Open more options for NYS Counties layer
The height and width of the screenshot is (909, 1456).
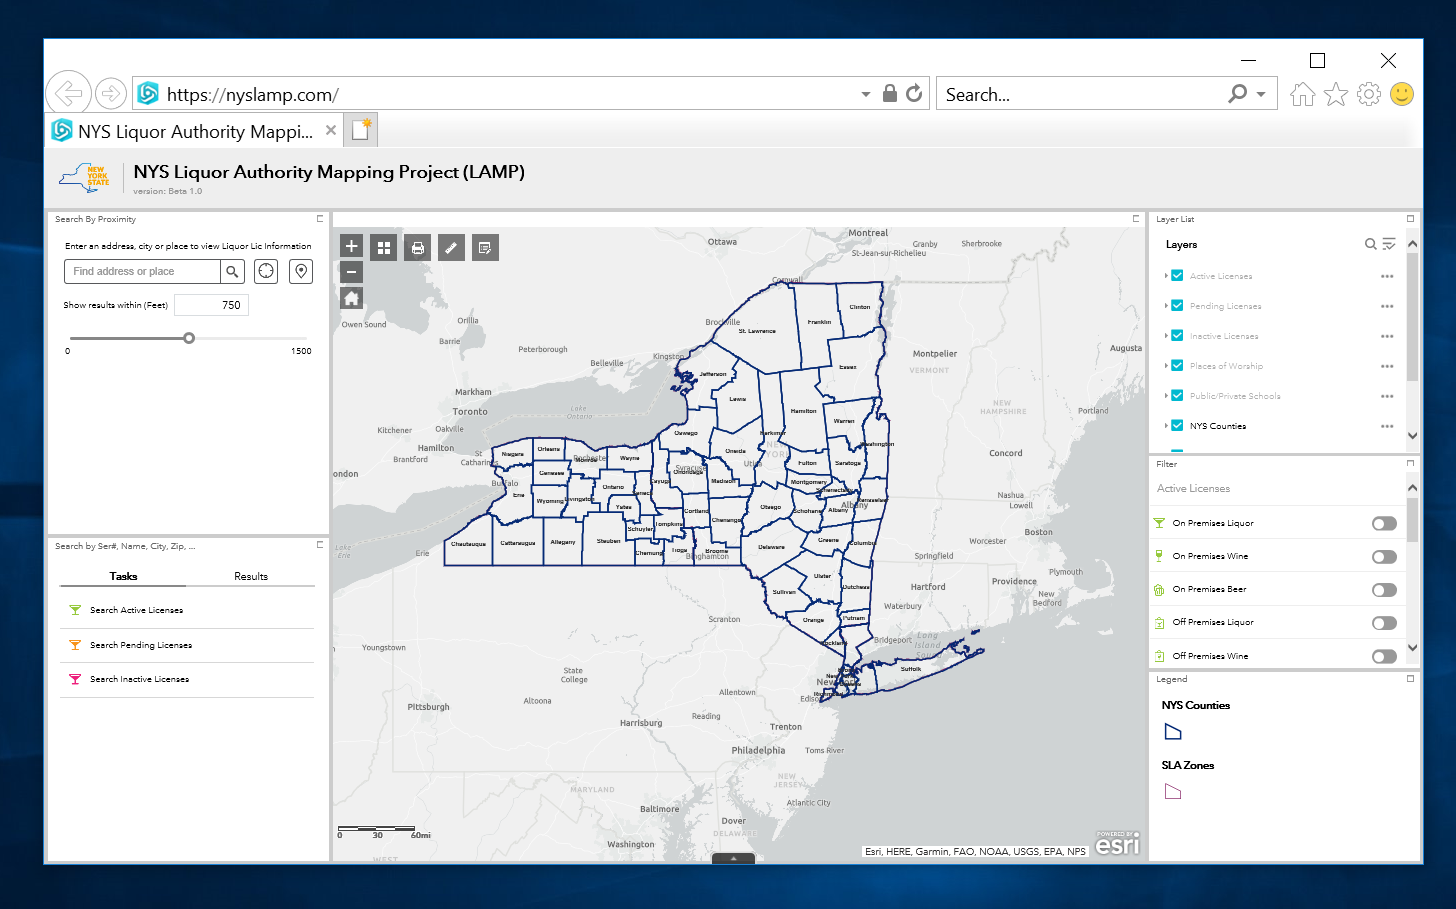pyautogui.click(x=1387, y=426)
